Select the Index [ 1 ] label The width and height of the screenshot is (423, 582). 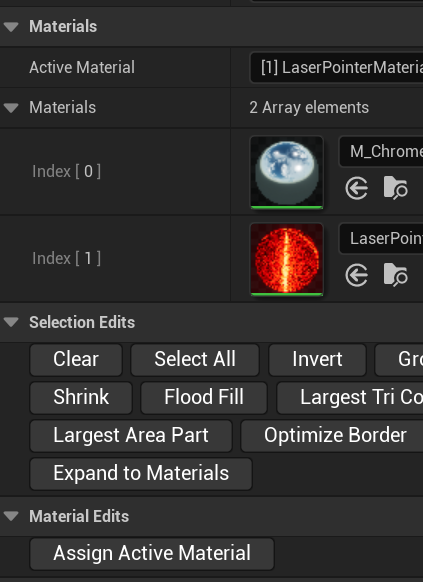(x=66, y=259)
